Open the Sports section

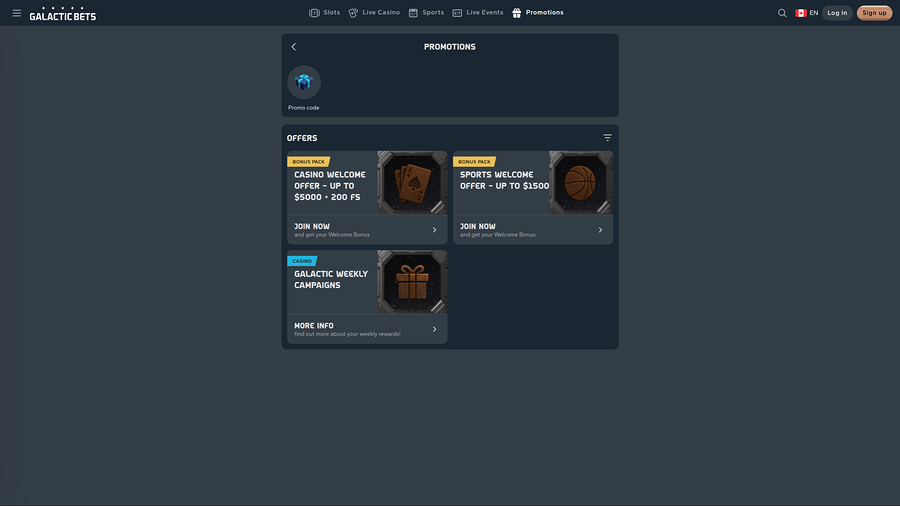[x=426, y=13]
